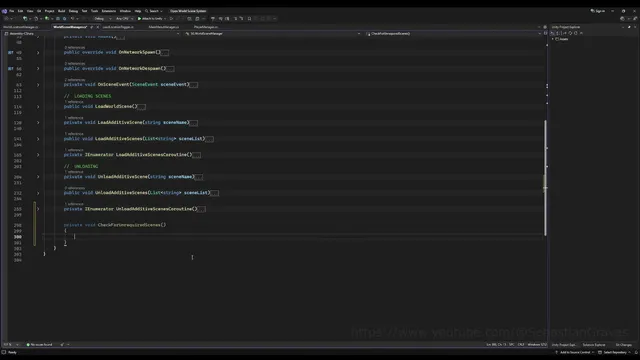Switch to the Git Changes bottom tab
Screen dimensions: 640x360
pyautogui.click(x=623, y=345)
